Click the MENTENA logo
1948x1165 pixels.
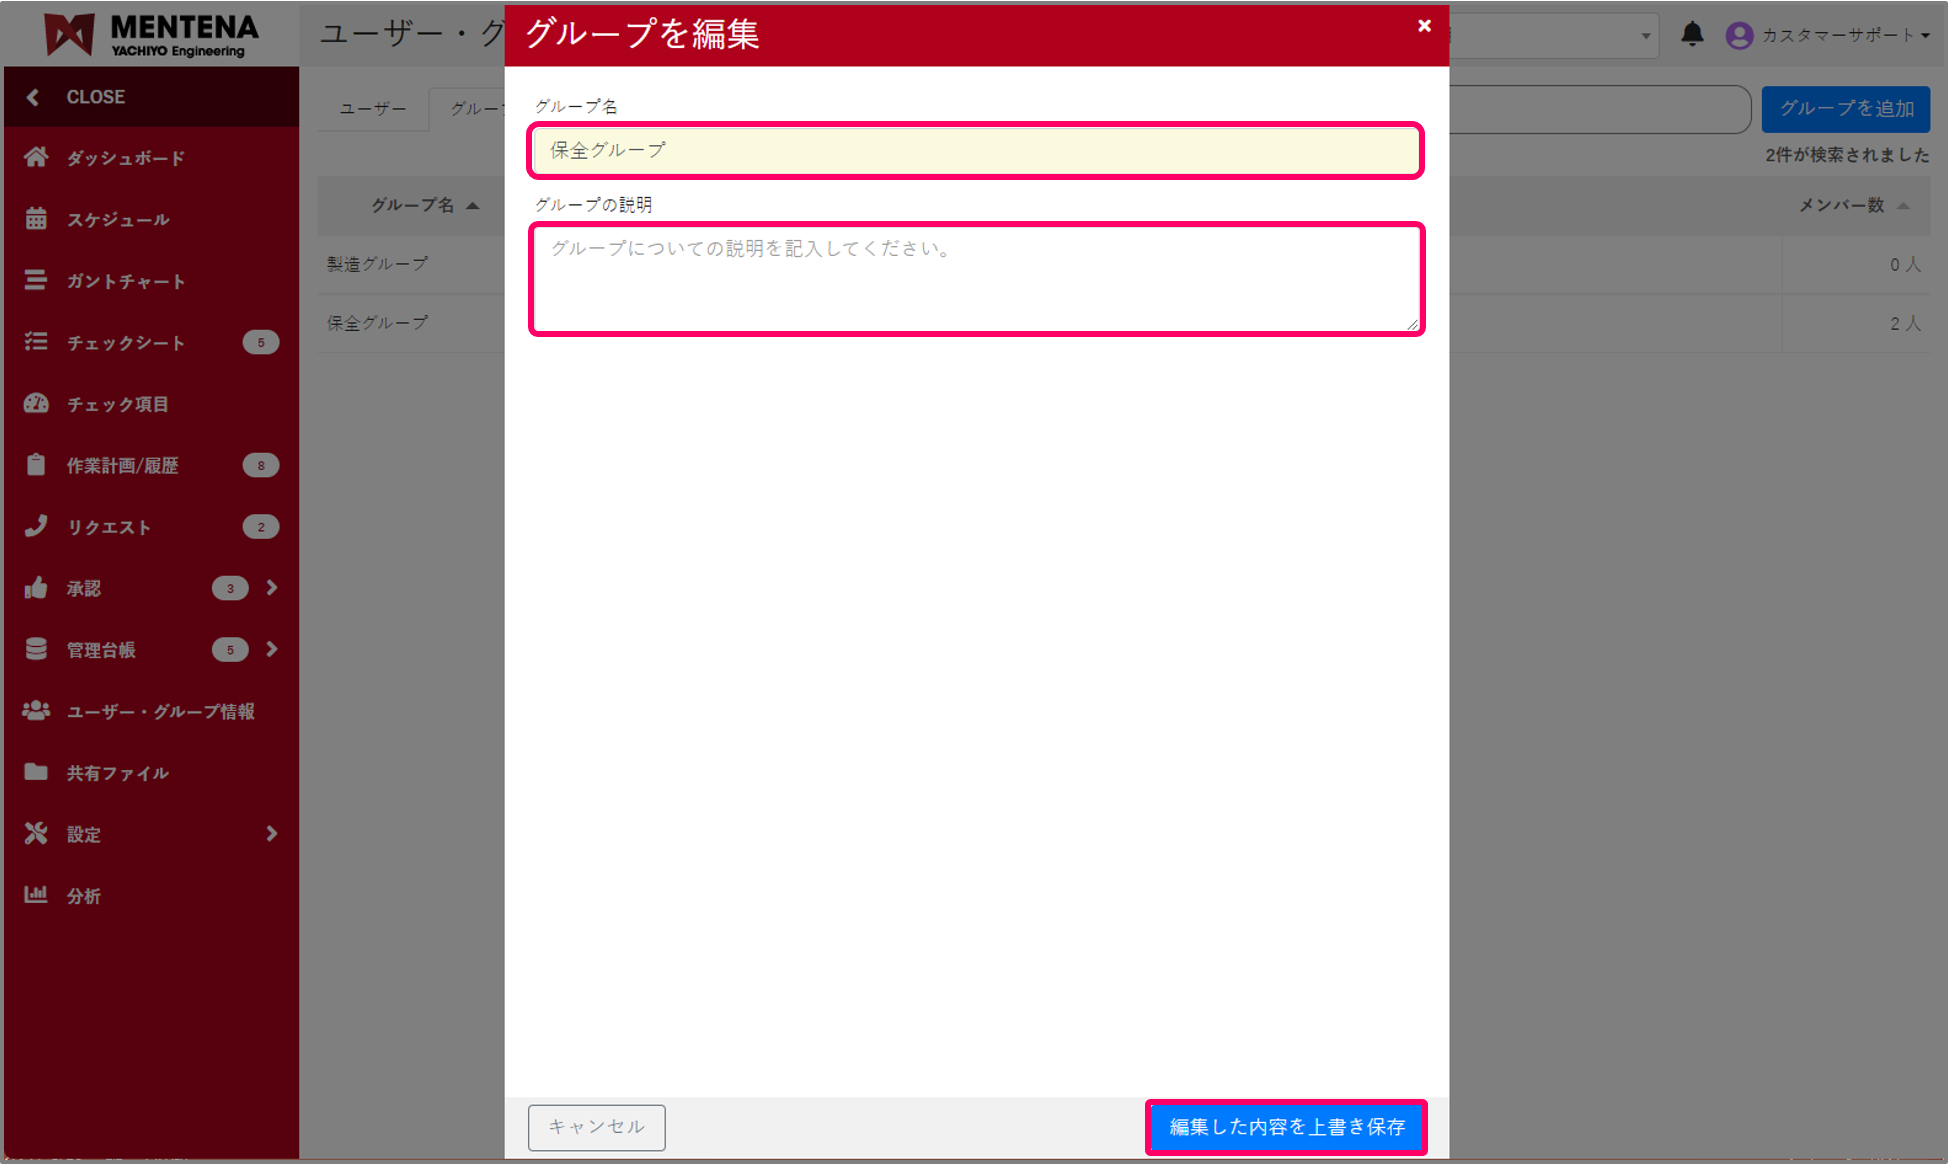(x=150, y=33)
